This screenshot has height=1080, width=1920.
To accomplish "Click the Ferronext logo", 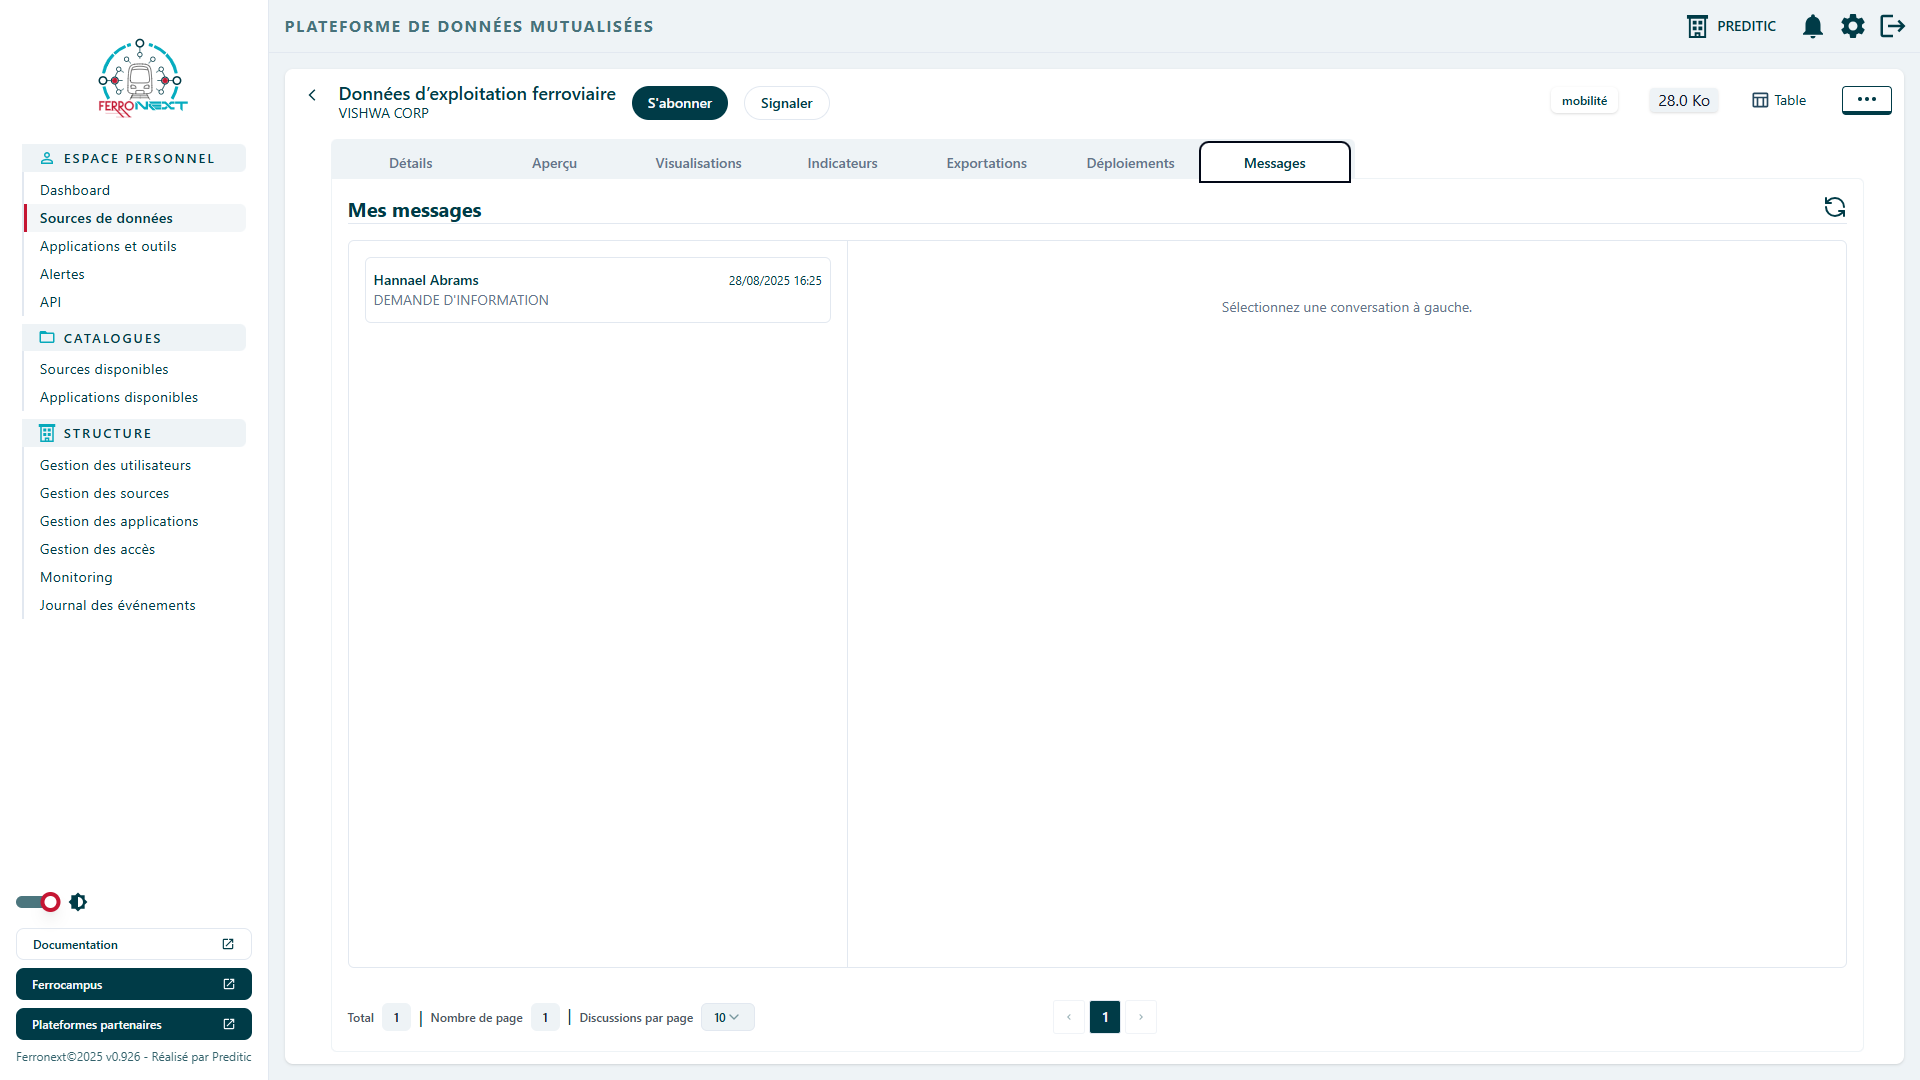I will pyautogui.click(x=142, y=79).
